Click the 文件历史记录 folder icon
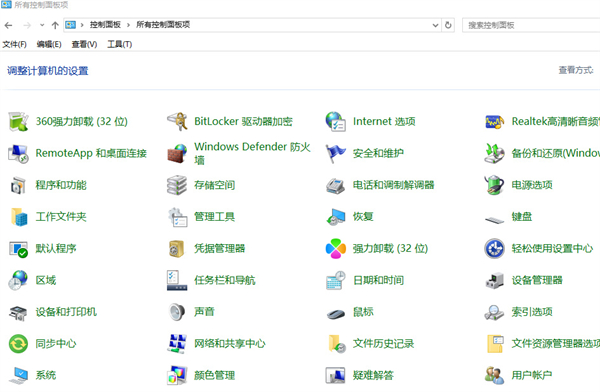This screenshot has height=392, width=600. (337, 344)
